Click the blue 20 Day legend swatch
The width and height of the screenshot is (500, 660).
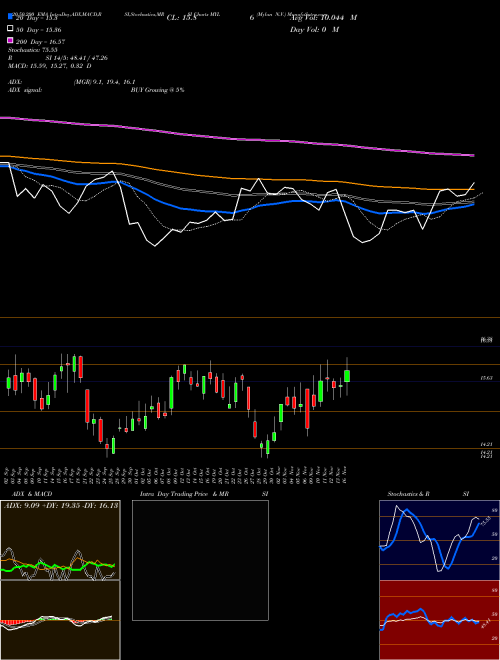[x=10, y=16]
